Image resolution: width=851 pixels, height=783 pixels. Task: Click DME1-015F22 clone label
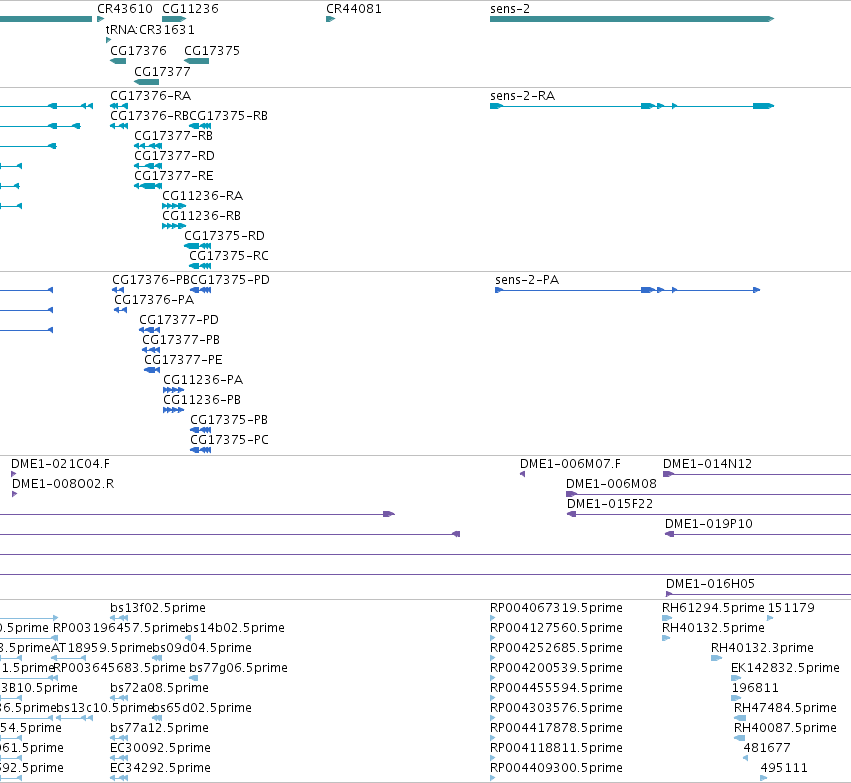(610, 504)
